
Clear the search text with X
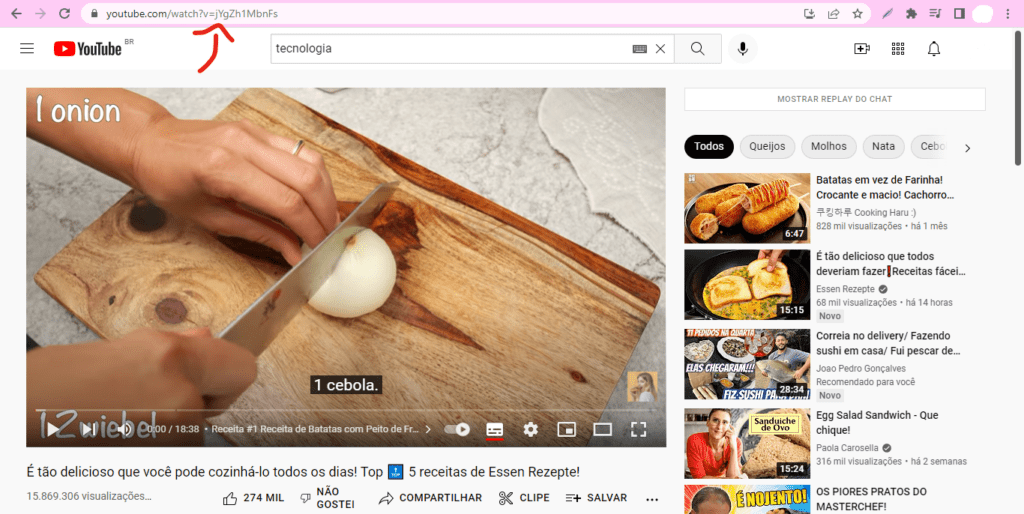click(660, 48)
